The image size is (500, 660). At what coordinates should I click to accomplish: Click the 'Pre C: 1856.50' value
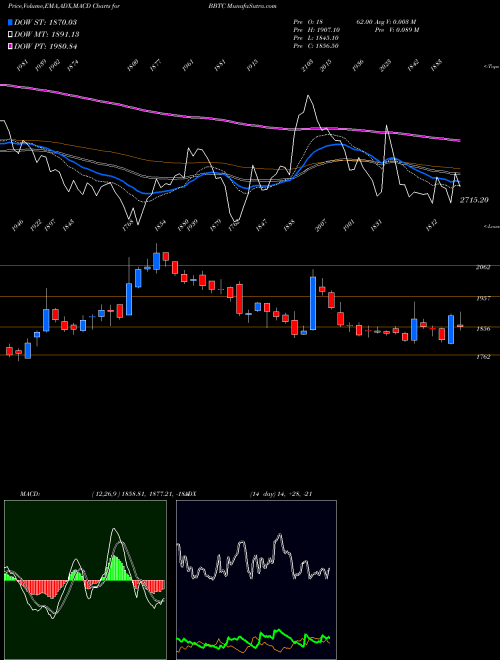[x=316, y=46]
